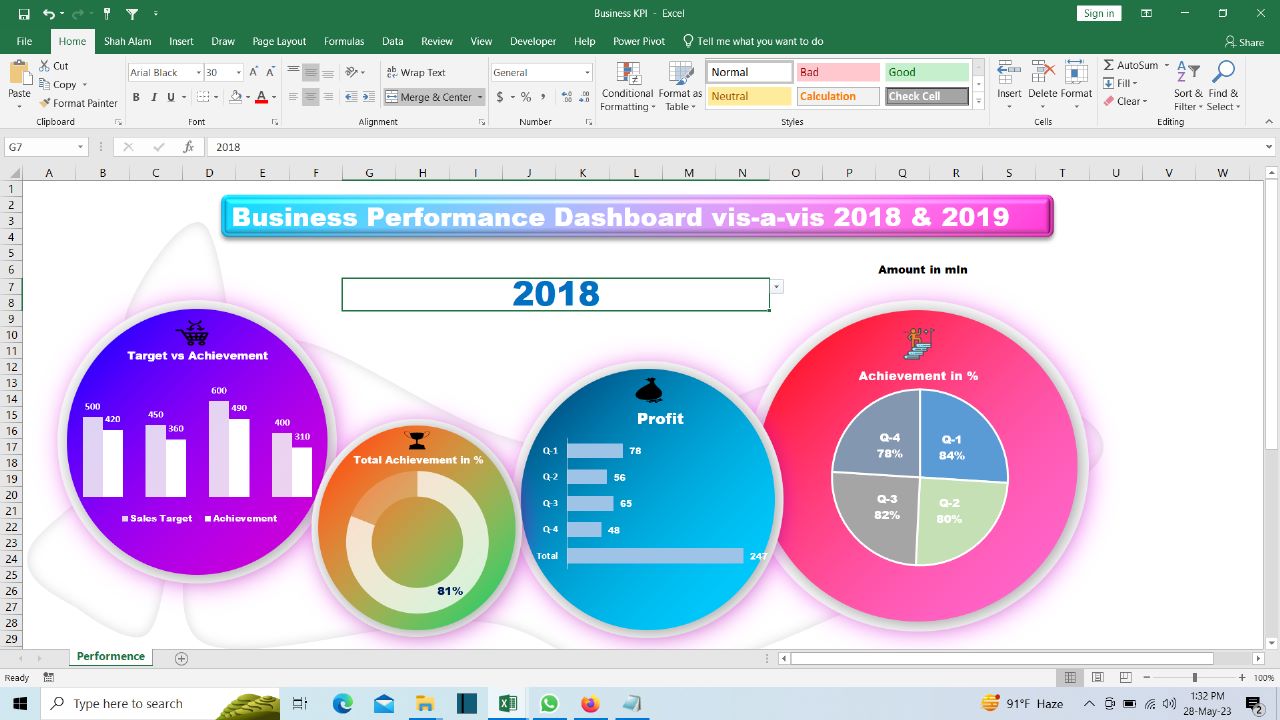The width and height of the screenshot is (1280, 720).
Task: Toggle Italic formatting
Action: coord(153,97)
